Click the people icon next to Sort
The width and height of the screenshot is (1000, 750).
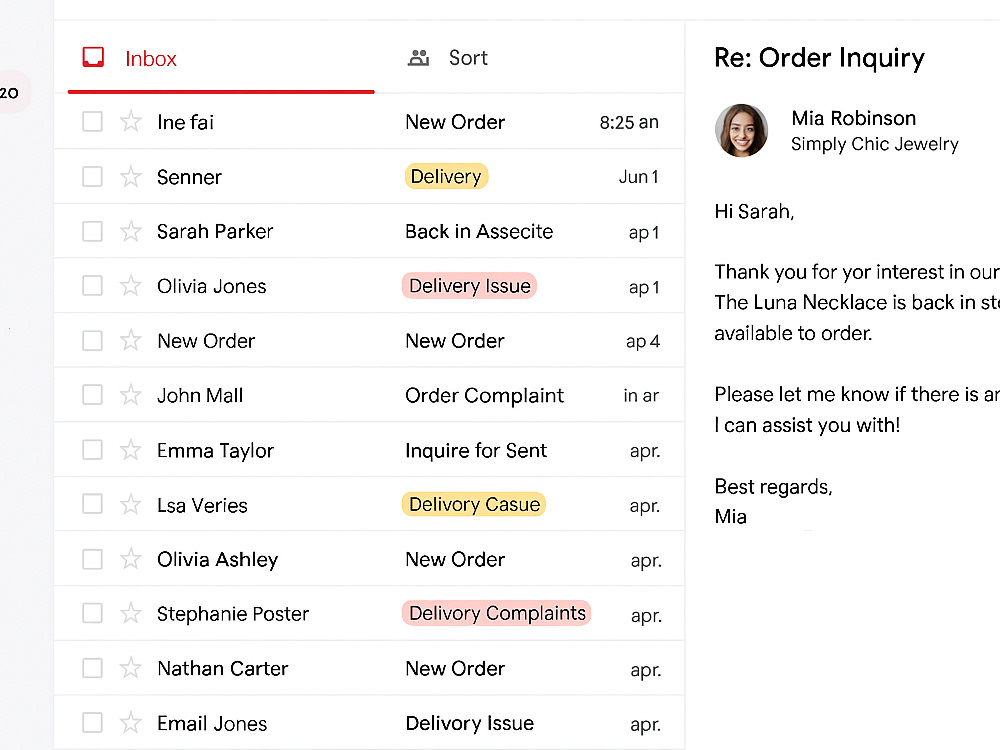click(418, 58)
